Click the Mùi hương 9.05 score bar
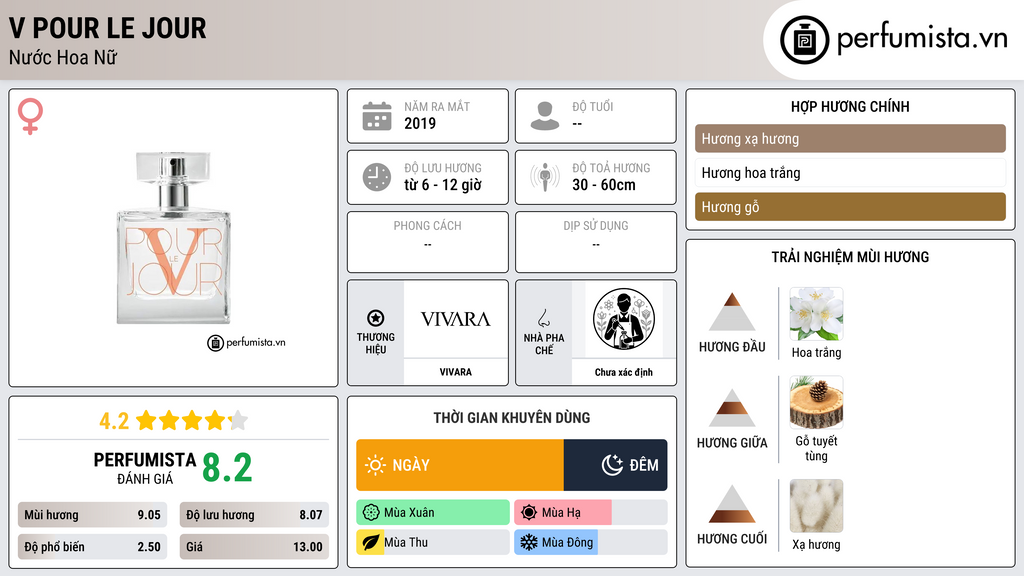This screenshot has width=1024, height=576. pyautogui.click(x=92, y=515)
